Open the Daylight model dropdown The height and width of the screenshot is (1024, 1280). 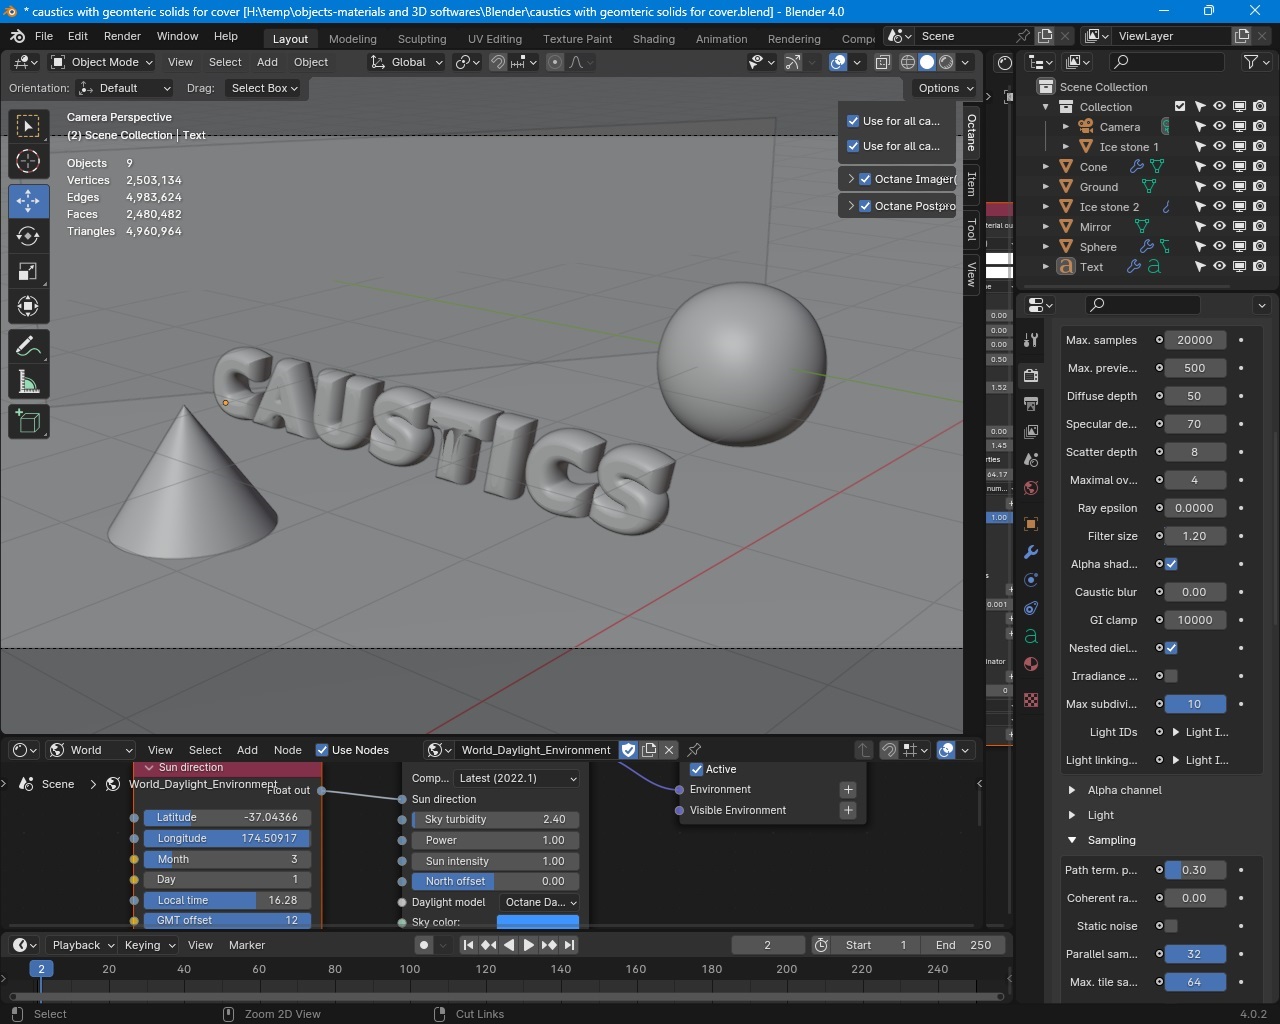[540, 902]
